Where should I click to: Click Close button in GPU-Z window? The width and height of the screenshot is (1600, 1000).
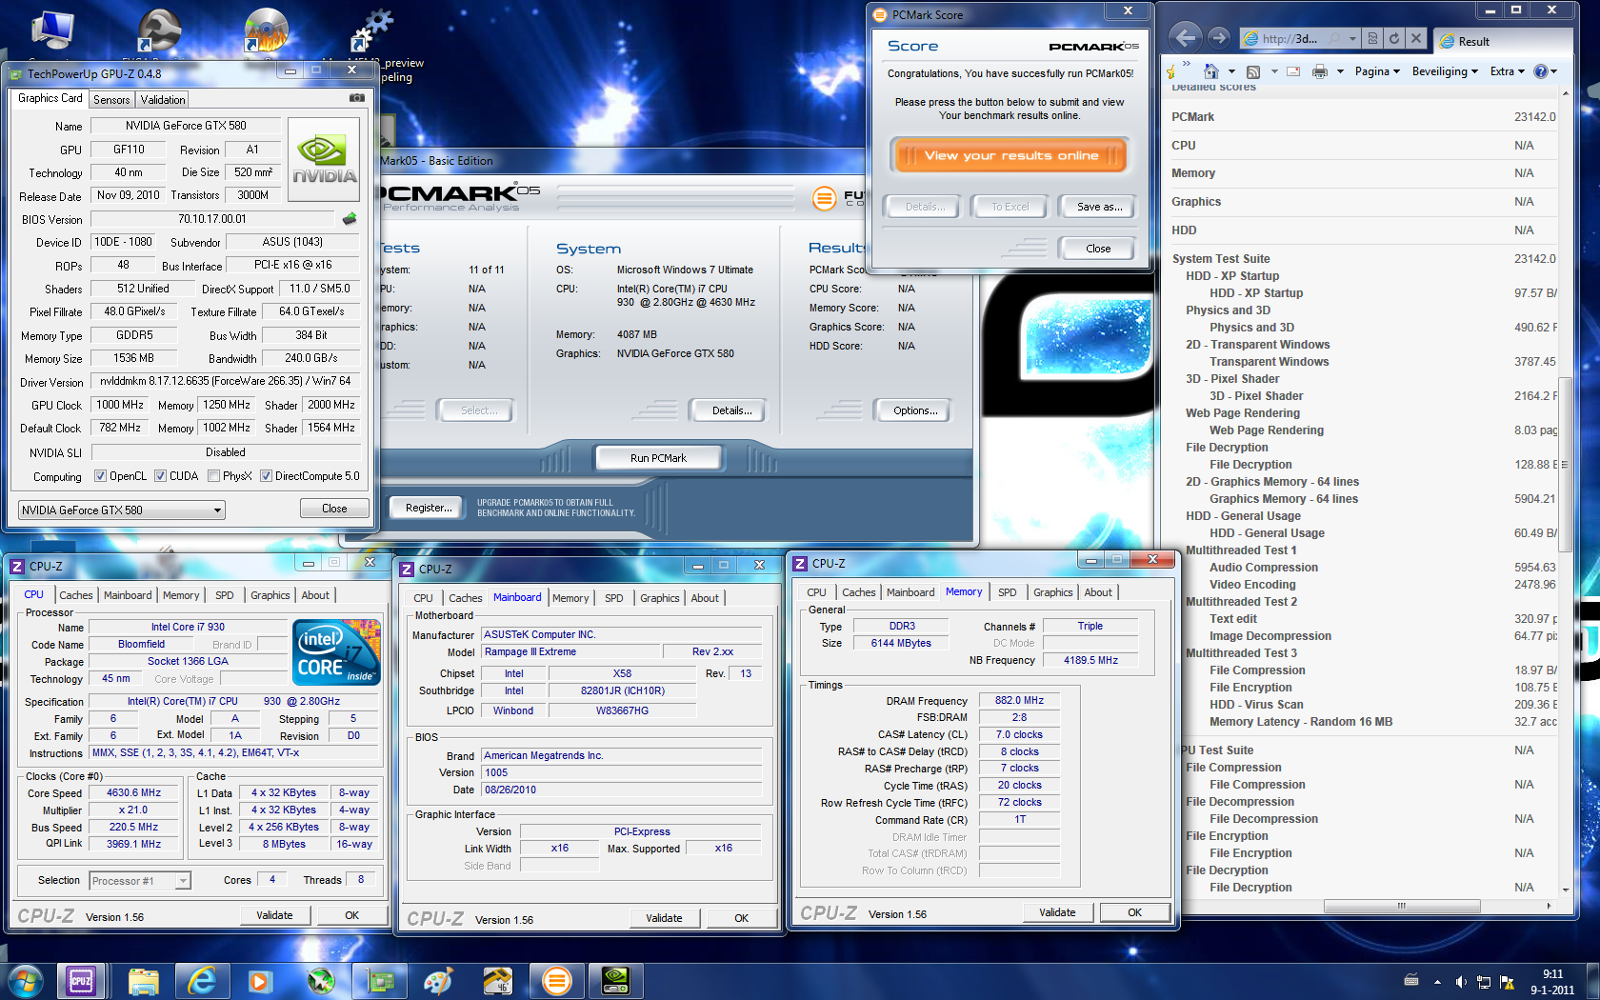tap(334, 509)
